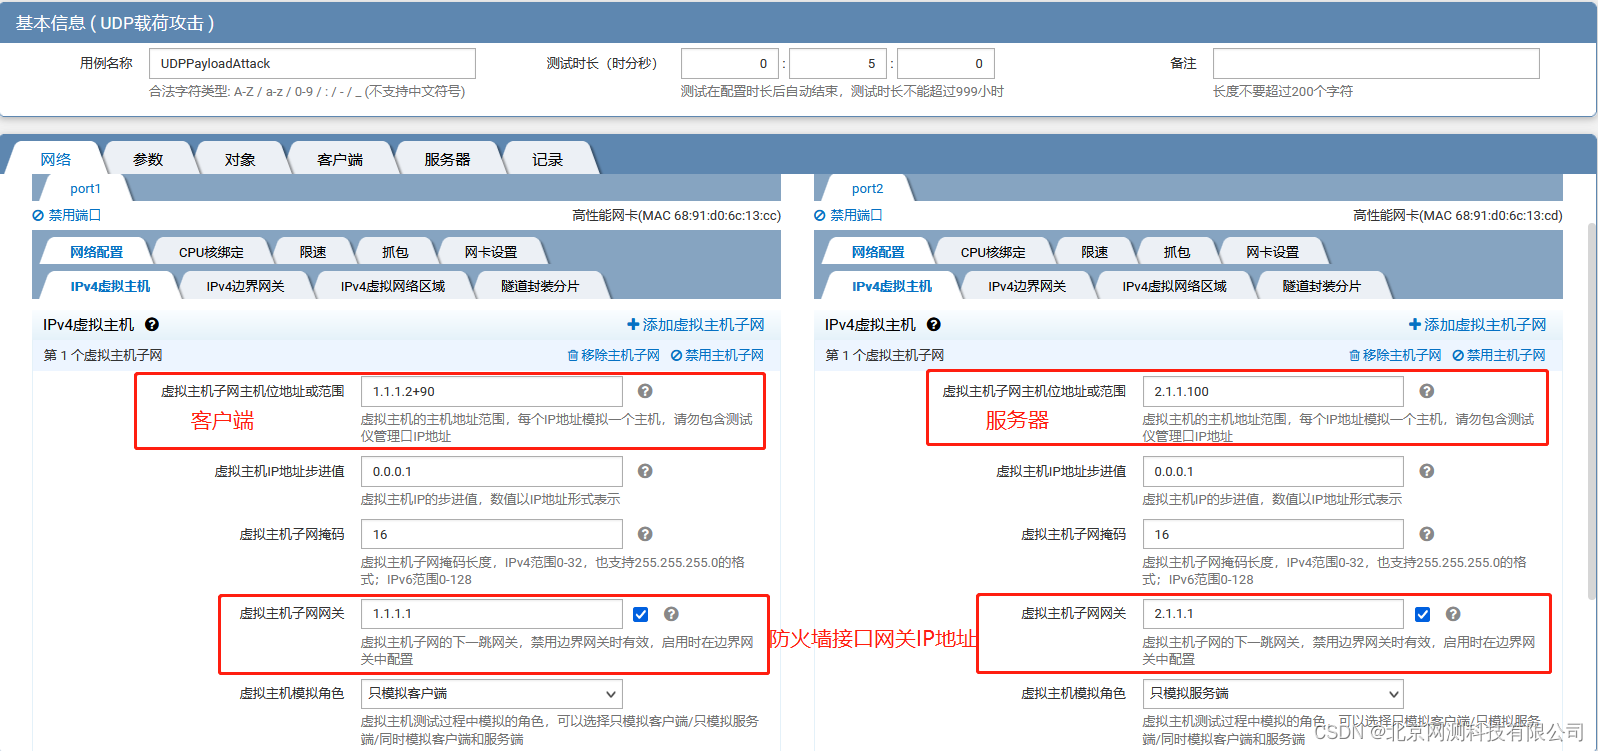The height and width of the screenshot is (751, 1598).
Task: Click 移除主机子网 link in port2
Action: [1396, 355]
